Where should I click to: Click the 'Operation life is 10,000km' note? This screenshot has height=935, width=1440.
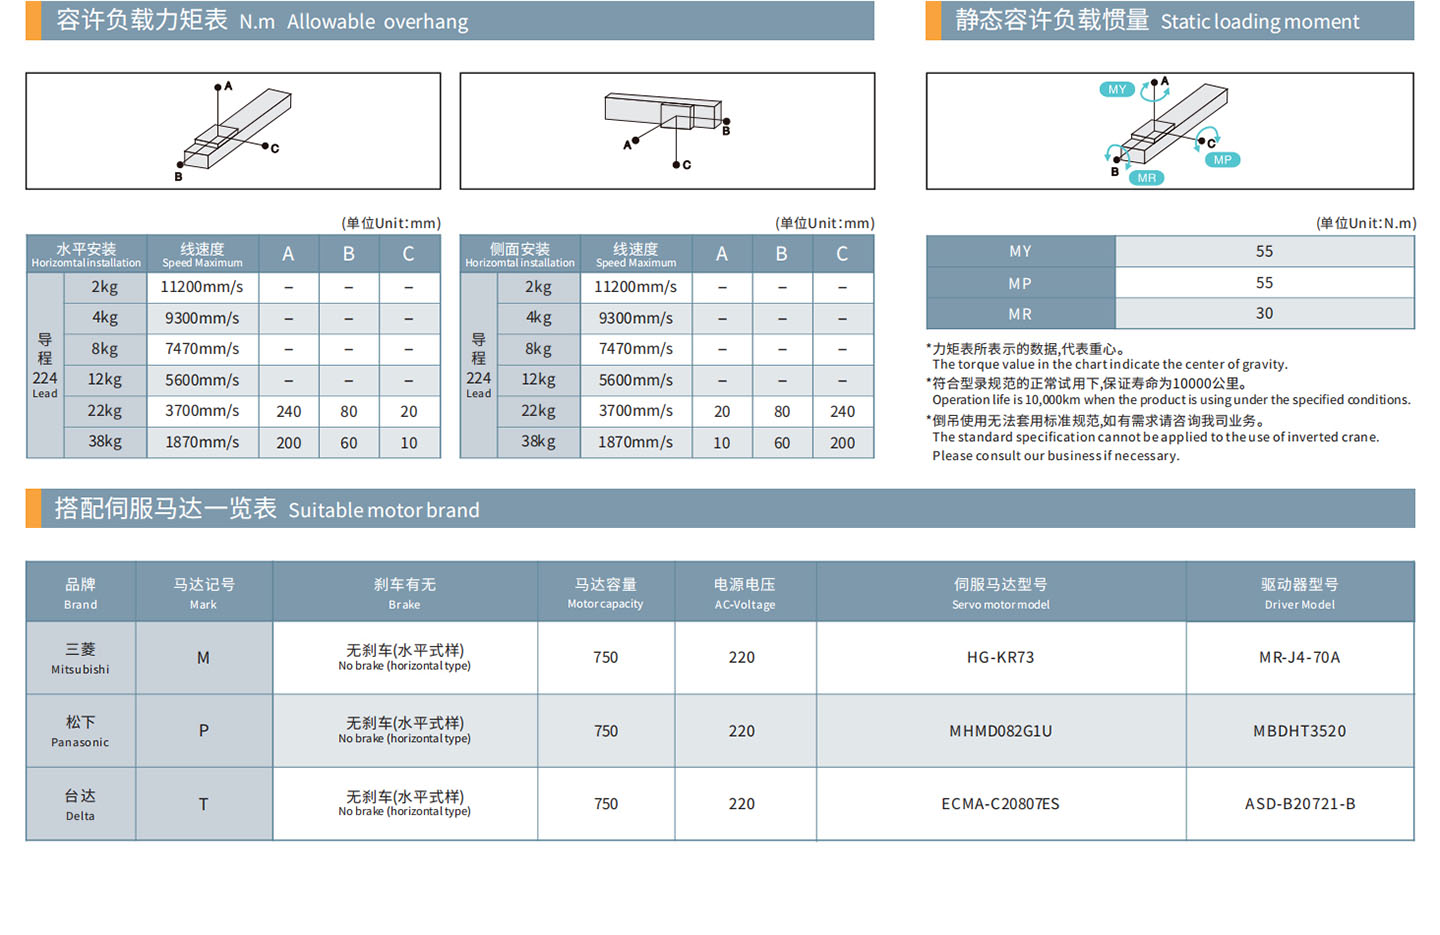coord(1171,400)
